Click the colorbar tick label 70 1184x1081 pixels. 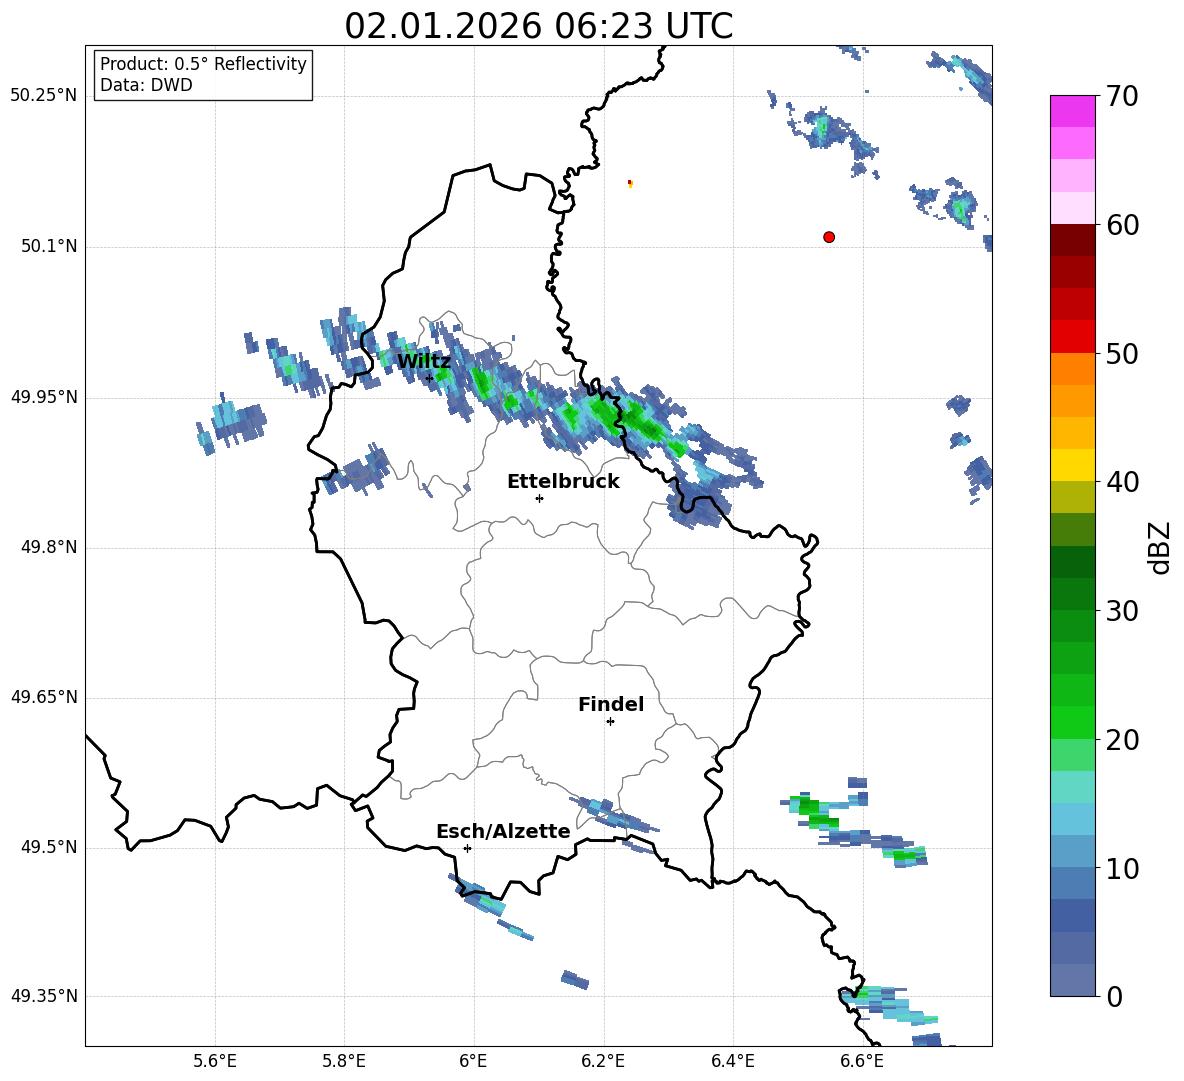tap(1122, 96)
